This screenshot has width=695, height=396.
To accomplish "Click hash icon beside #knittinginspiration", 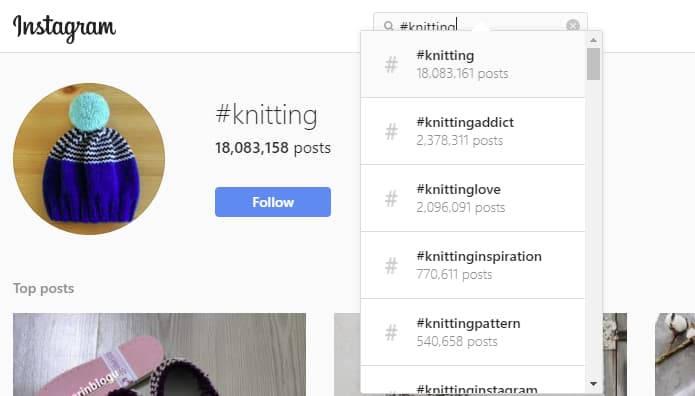I will click(391, 266).
